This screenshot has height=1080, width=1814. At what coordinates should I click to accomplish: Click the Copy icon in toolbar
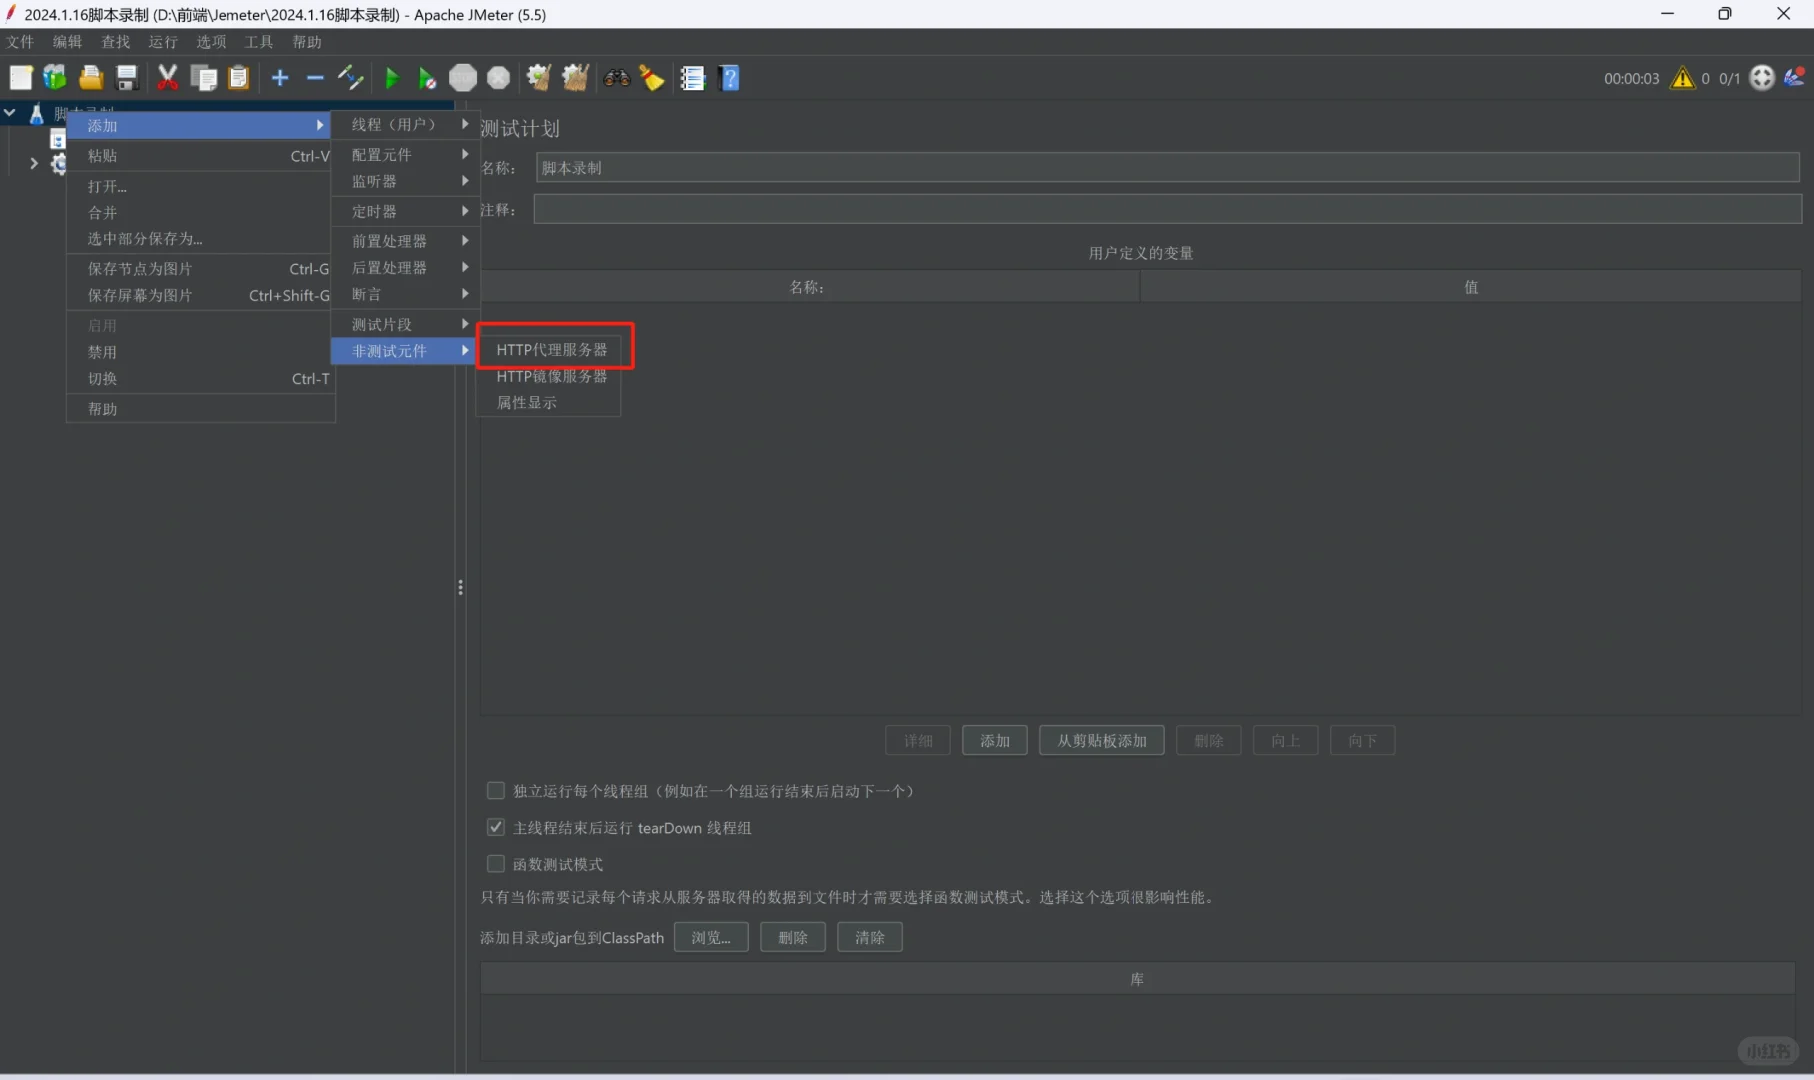pyautogui.click(x=204, y=78)
